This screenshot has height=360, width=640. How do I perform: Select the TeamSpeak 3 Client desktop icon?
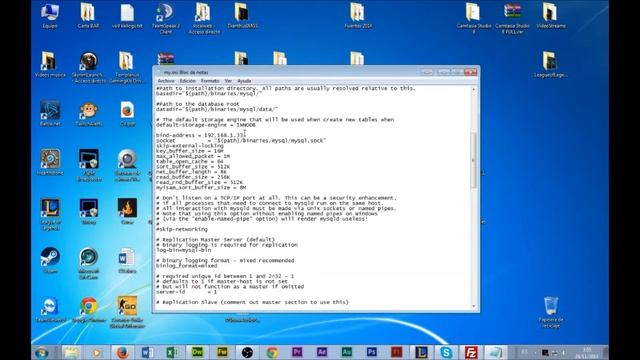pos(166,18)
